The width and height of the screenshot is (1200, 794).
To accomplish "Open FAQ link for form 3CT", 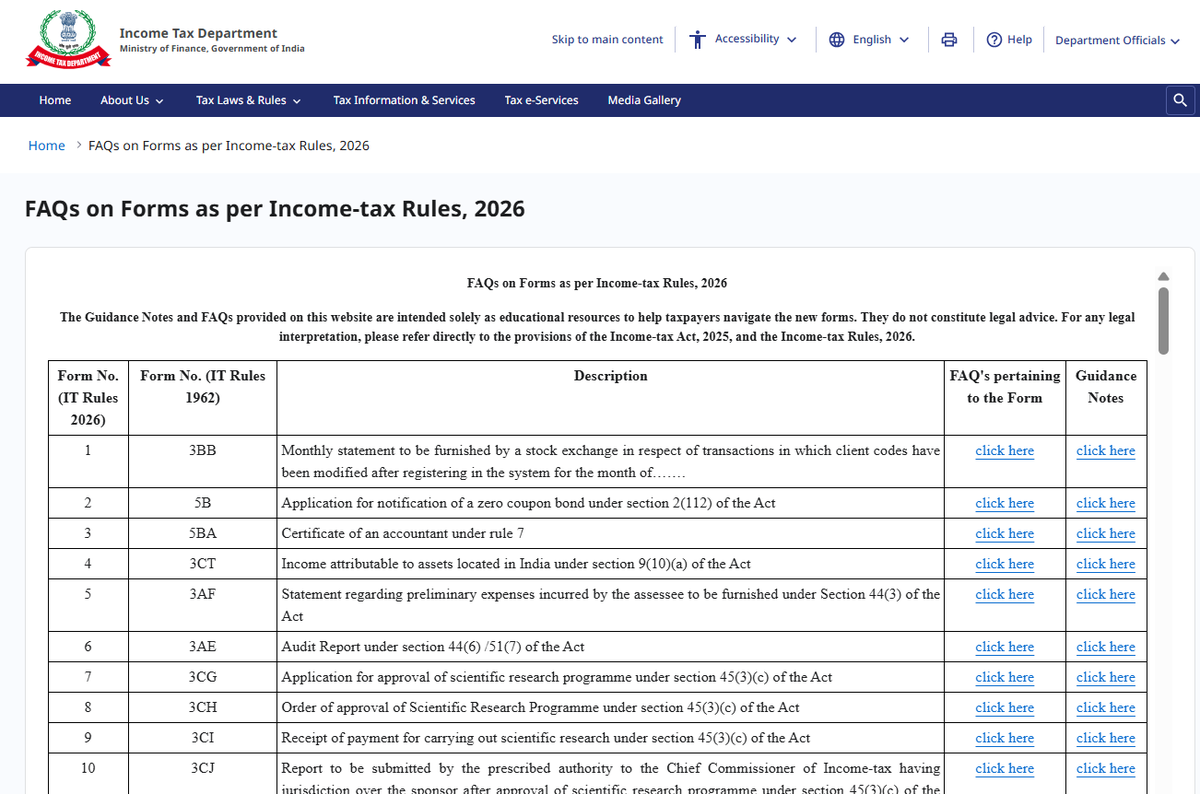I will 1005,564.
